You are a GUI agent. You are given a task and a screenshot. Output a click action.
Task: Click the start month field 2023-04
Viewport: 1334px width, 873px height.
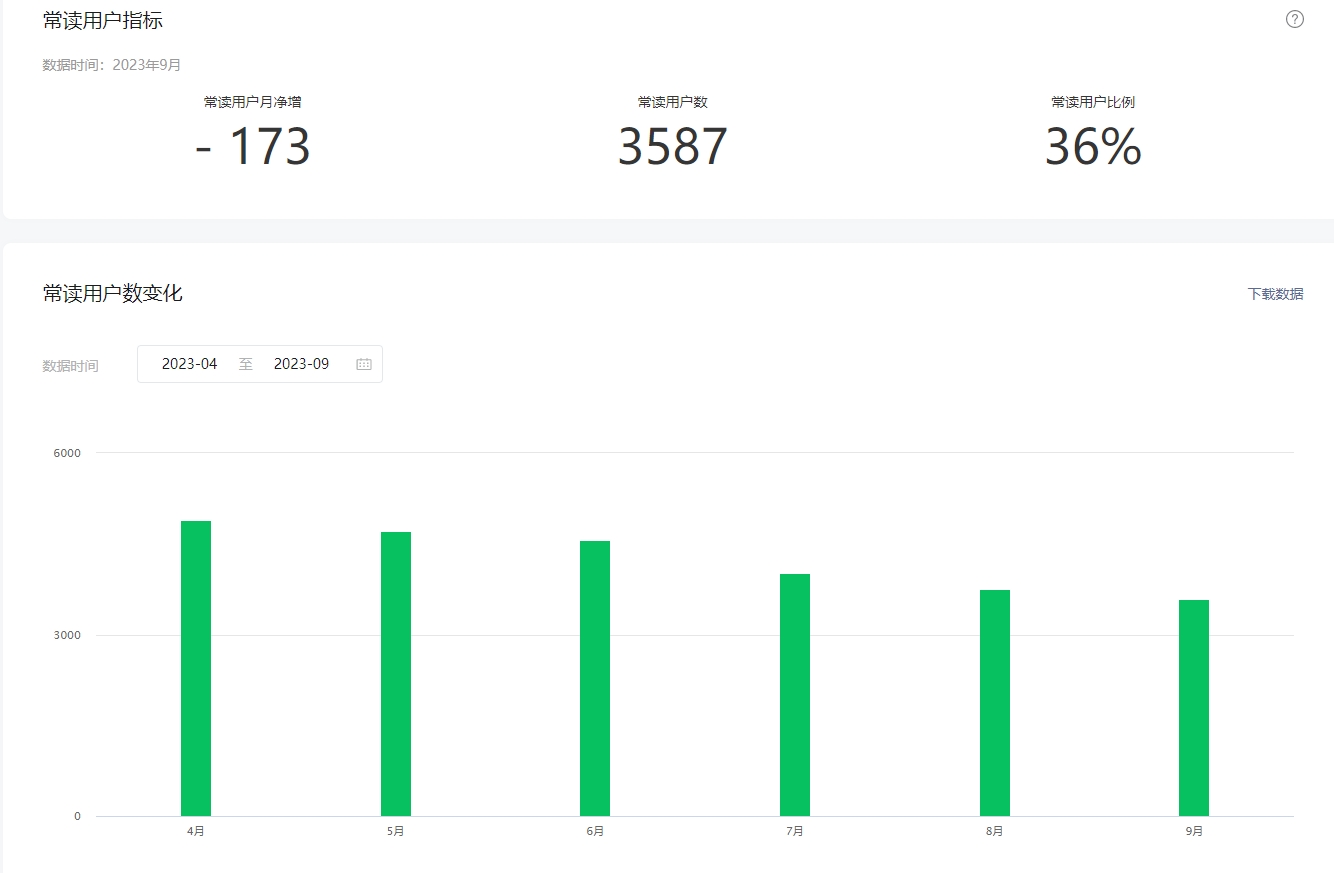(x=190, y=364)
